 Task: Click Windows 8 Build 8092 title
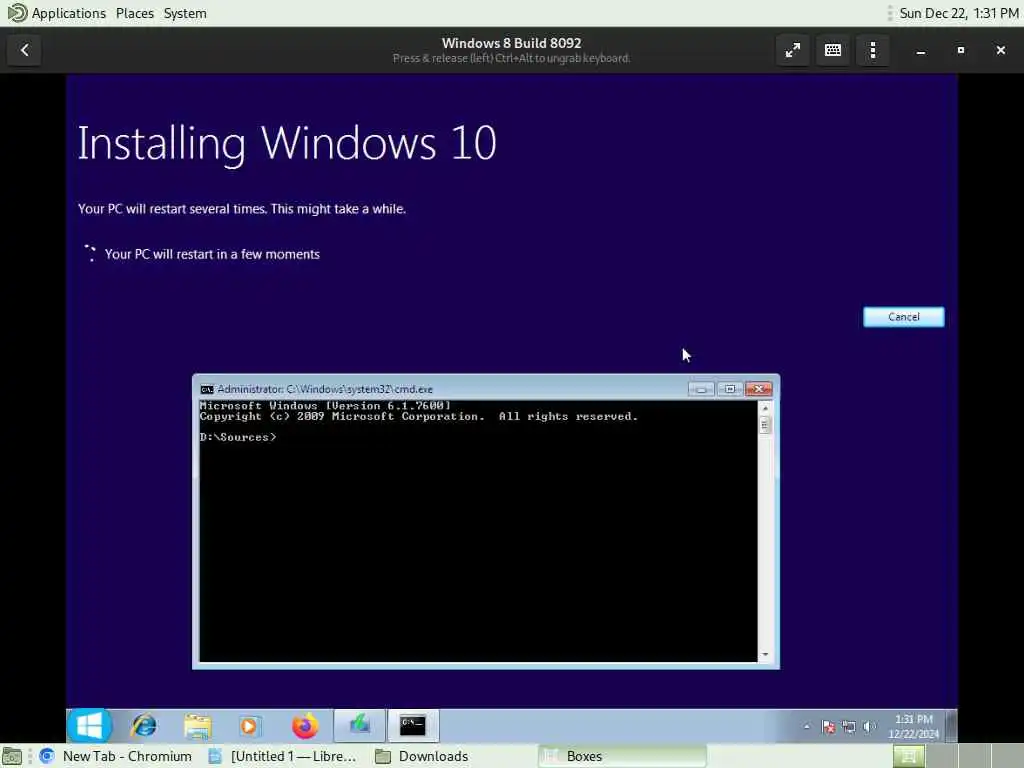511,43
